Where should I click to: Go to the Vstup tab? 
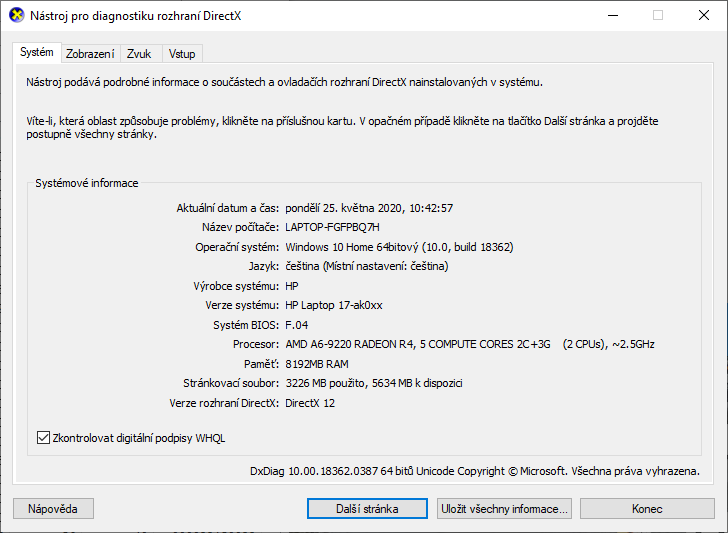pyautogui.click(x=182, y=54)
